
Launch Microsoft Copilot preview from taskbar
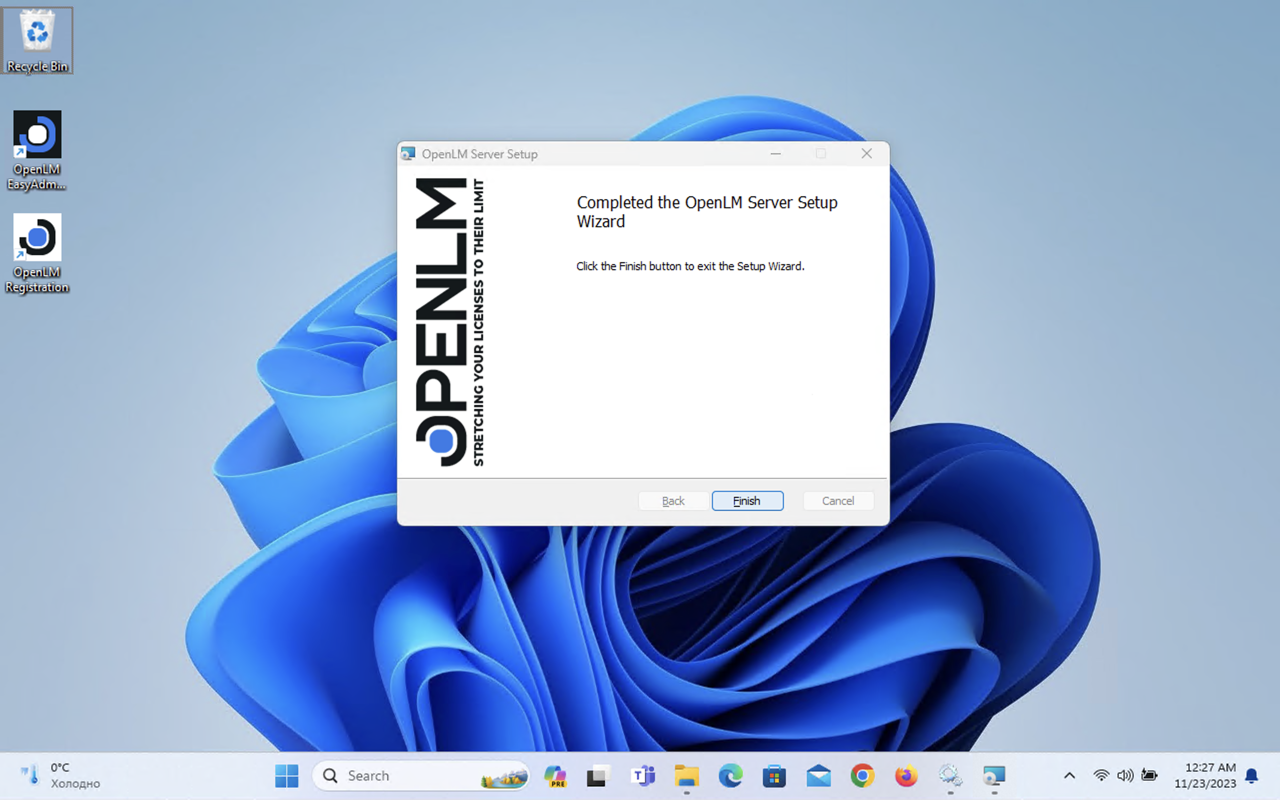coord(555,776)
